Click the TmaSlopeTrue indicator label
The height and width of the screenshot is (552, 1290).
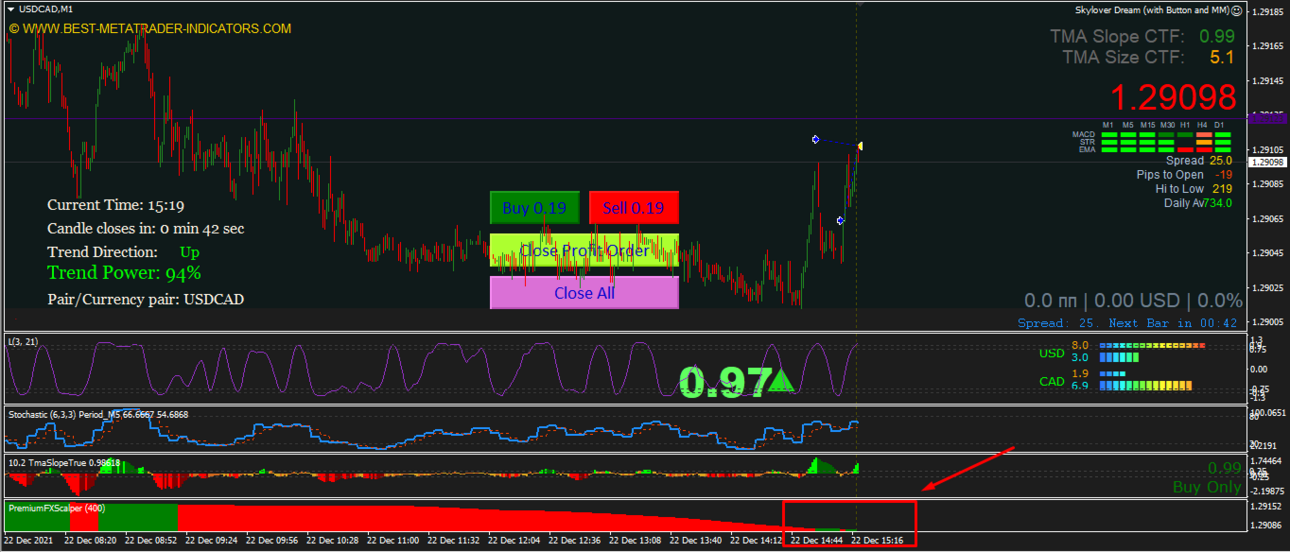64,462
